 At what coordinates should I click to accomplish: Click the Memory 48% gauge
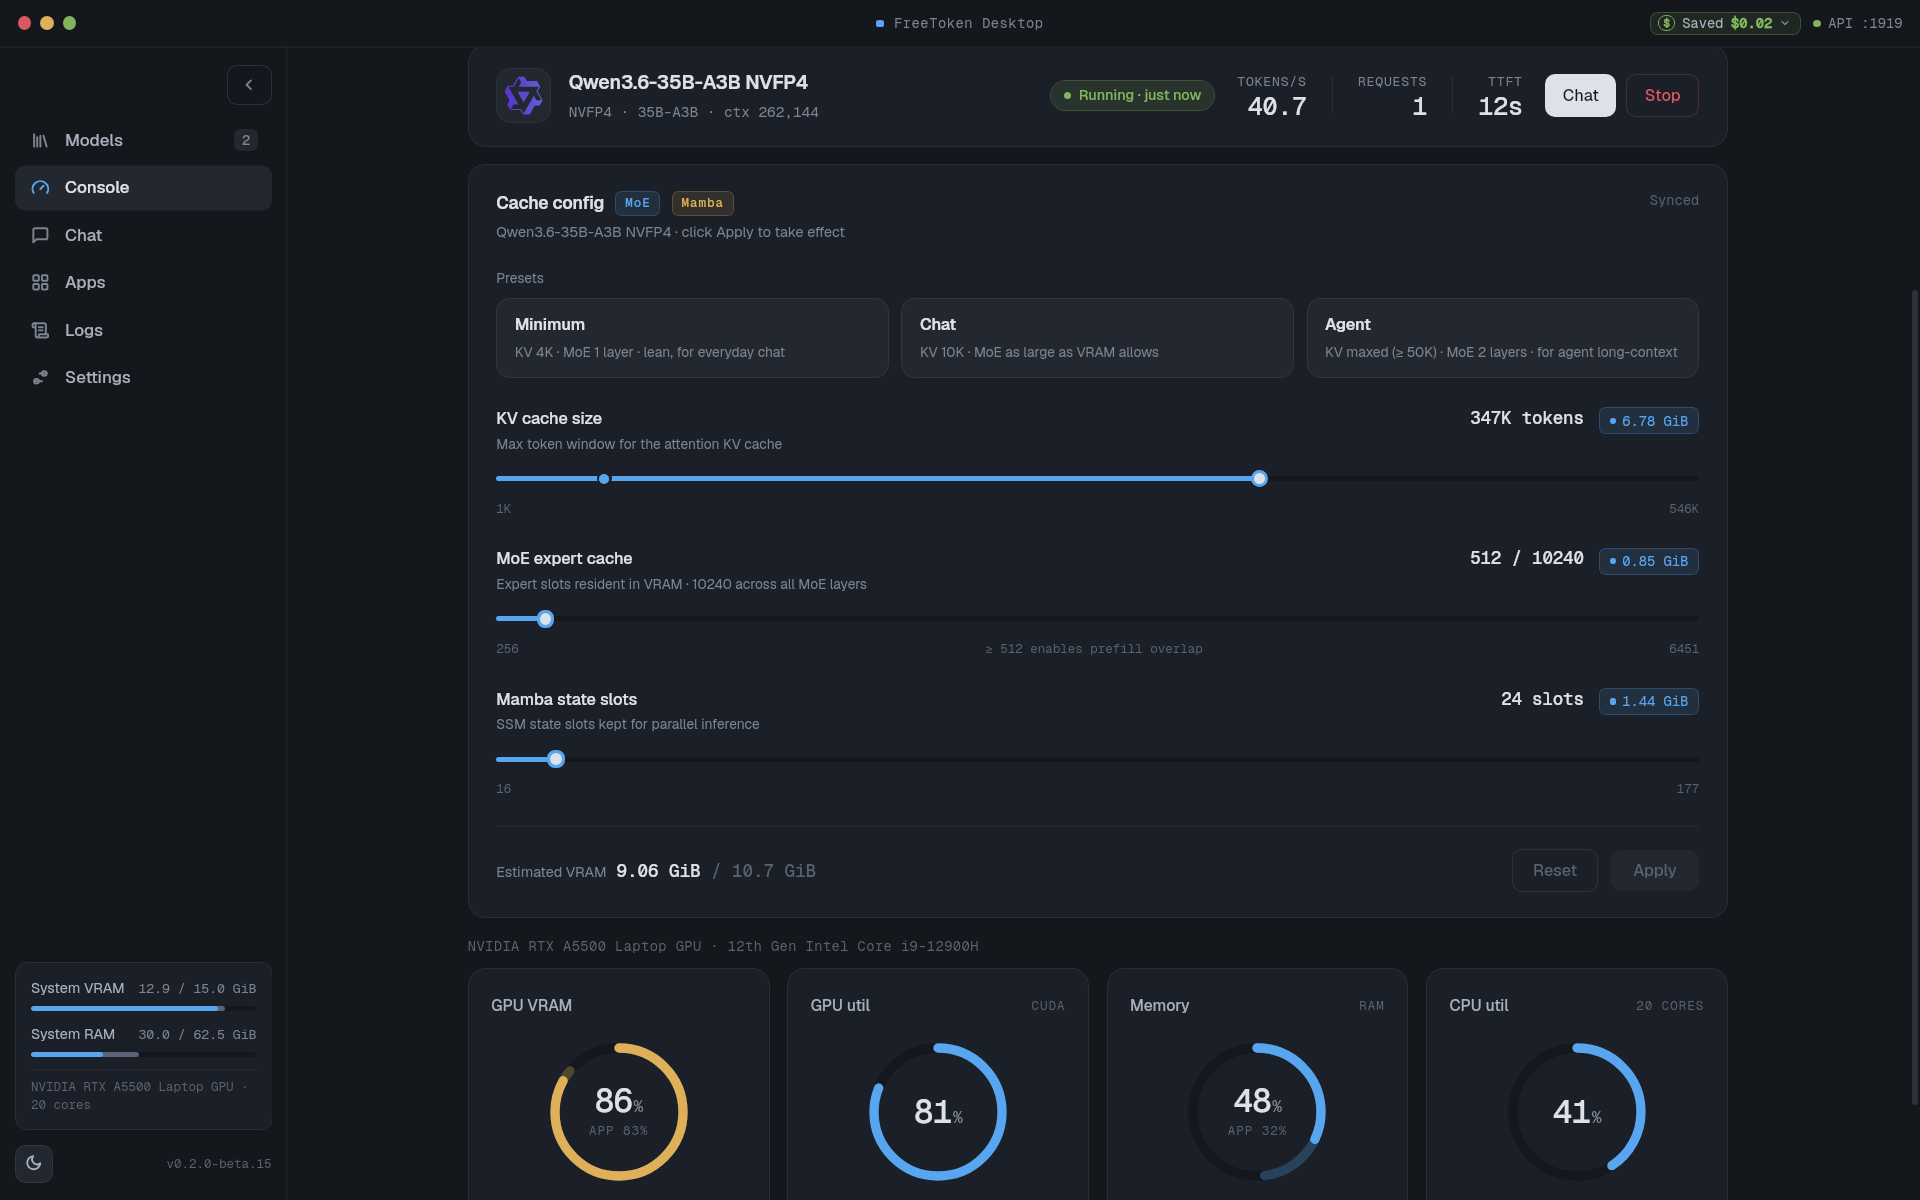(1257, 1112)
